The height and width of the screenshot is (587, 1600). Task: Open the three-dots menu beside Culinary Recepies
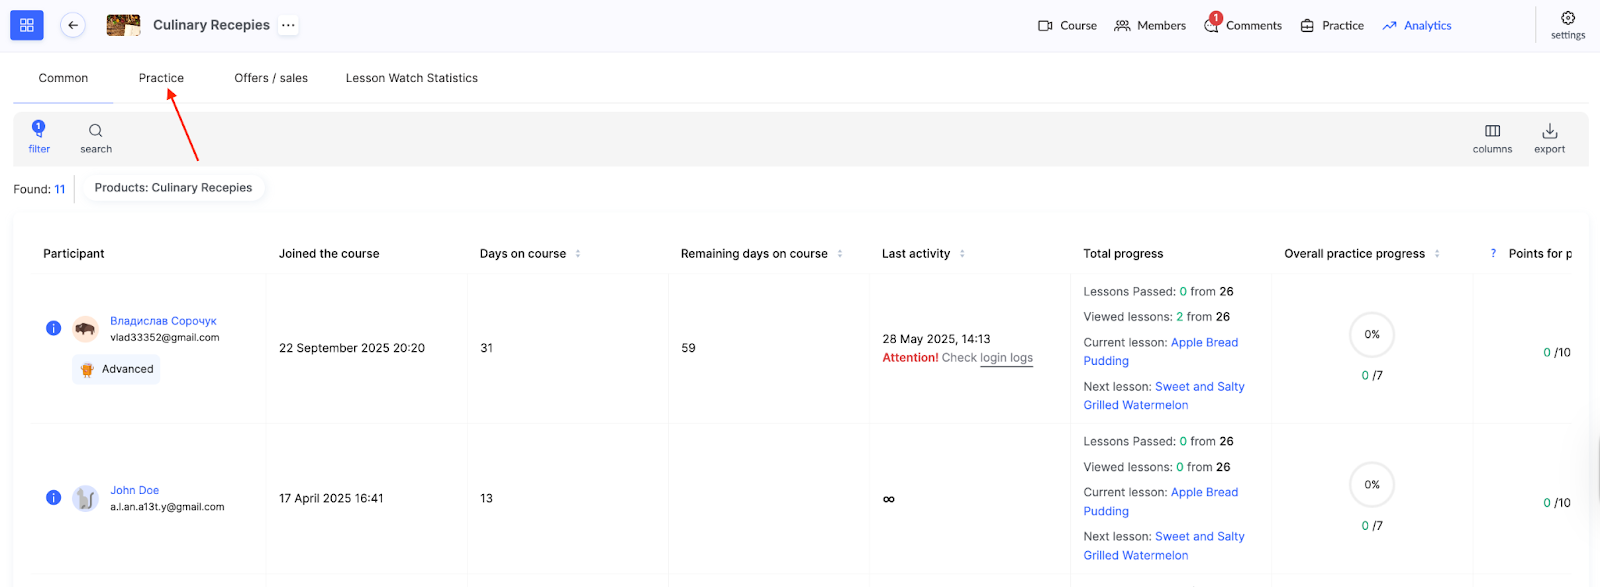[288, 25]
